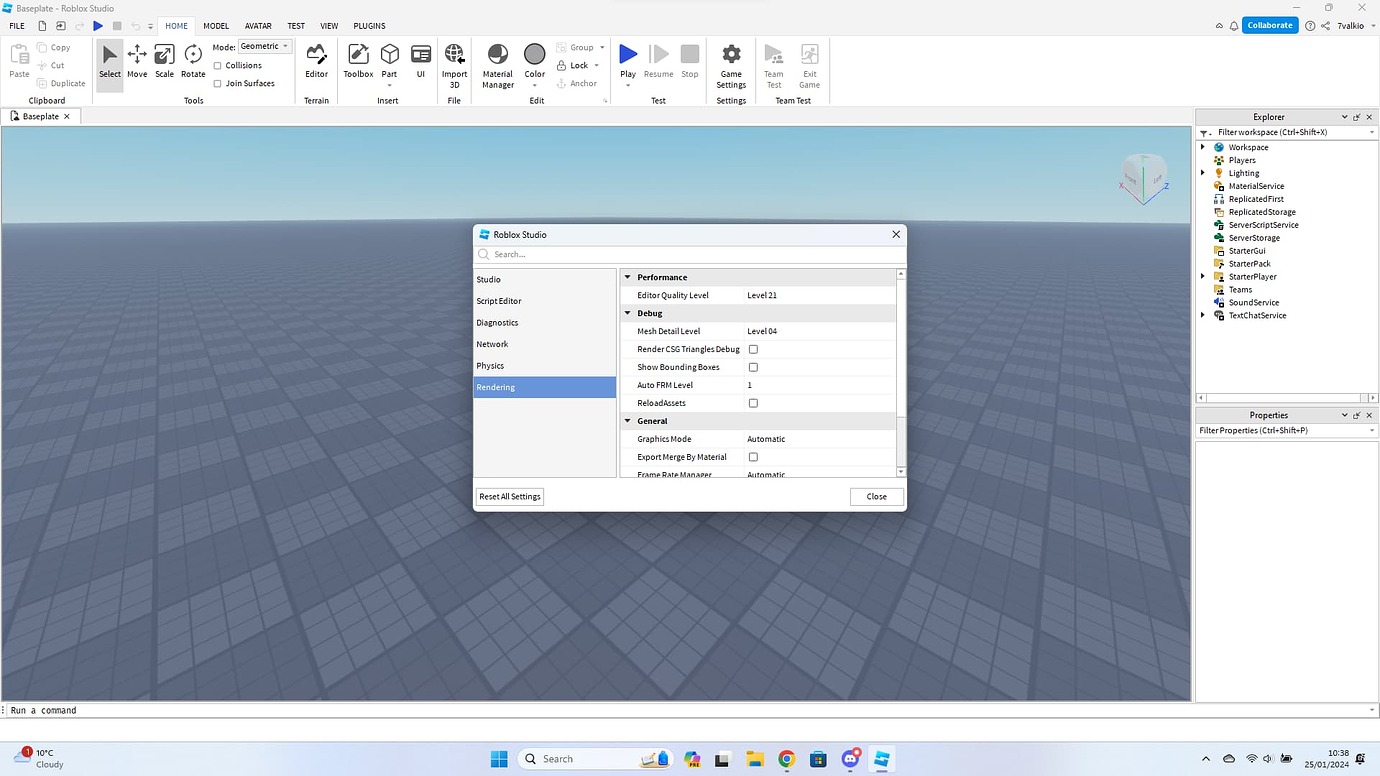Viewport: 1380px width, 776px height.
Task: Click the Reset All Settings button
Action: [x=509, y=496]
